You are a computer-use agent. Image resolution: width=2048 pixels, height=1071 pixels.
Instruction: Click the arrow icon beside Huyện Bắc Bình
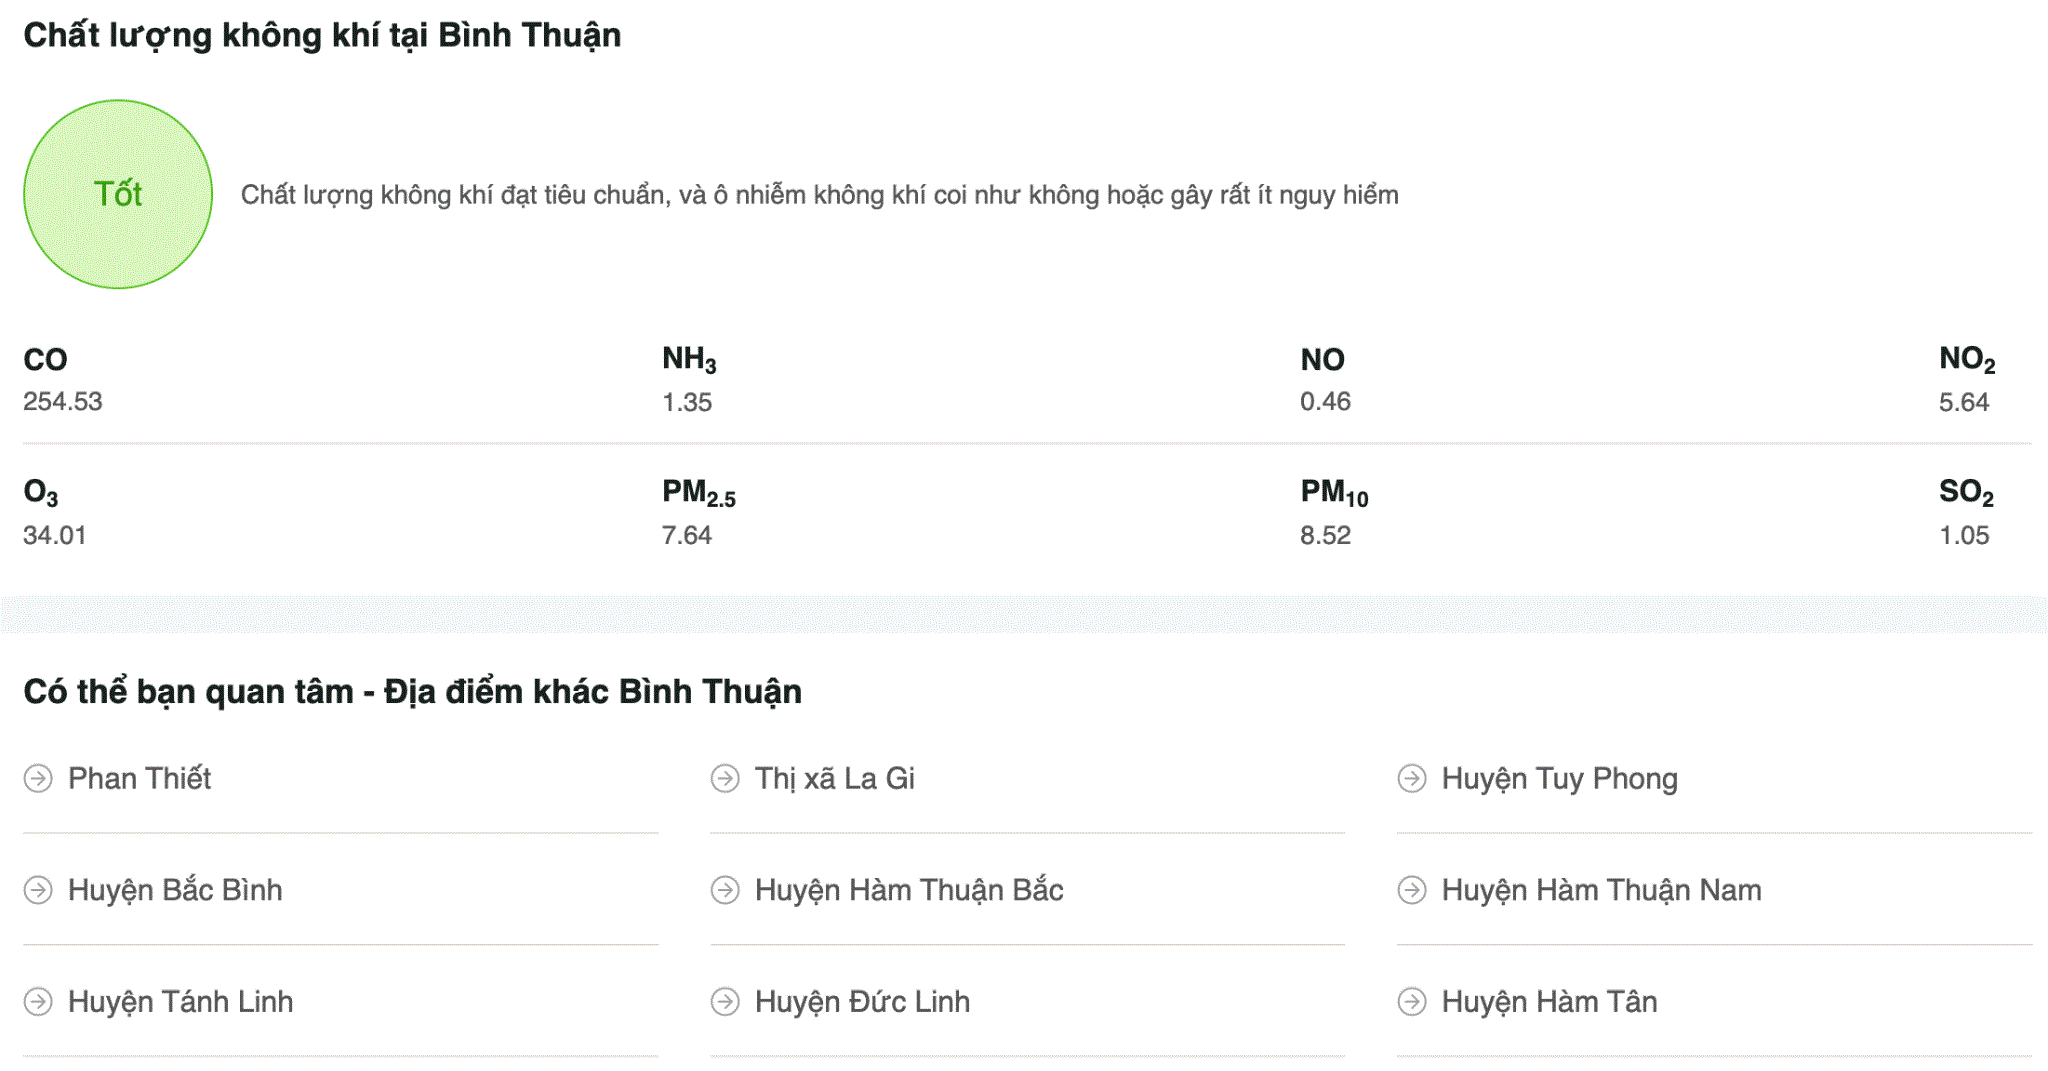pos(38,890)
